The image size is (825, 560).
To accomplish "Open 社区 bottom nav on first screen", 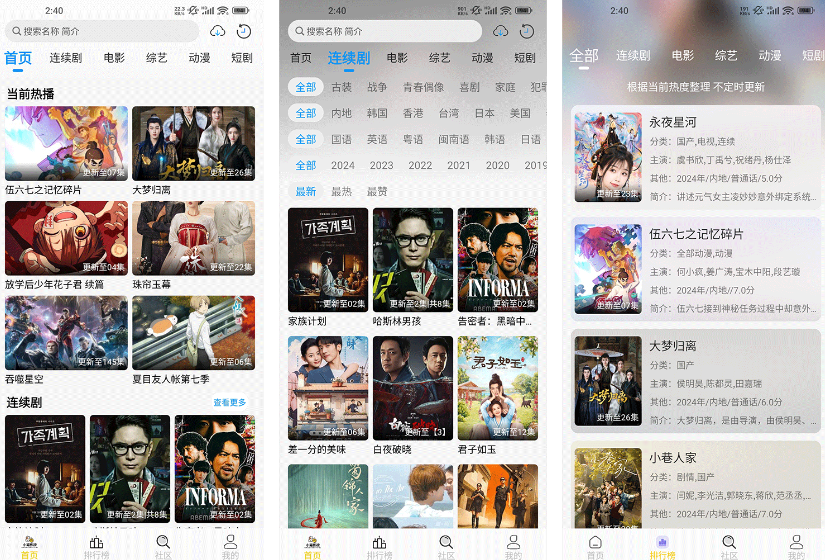I will point(163,547).
